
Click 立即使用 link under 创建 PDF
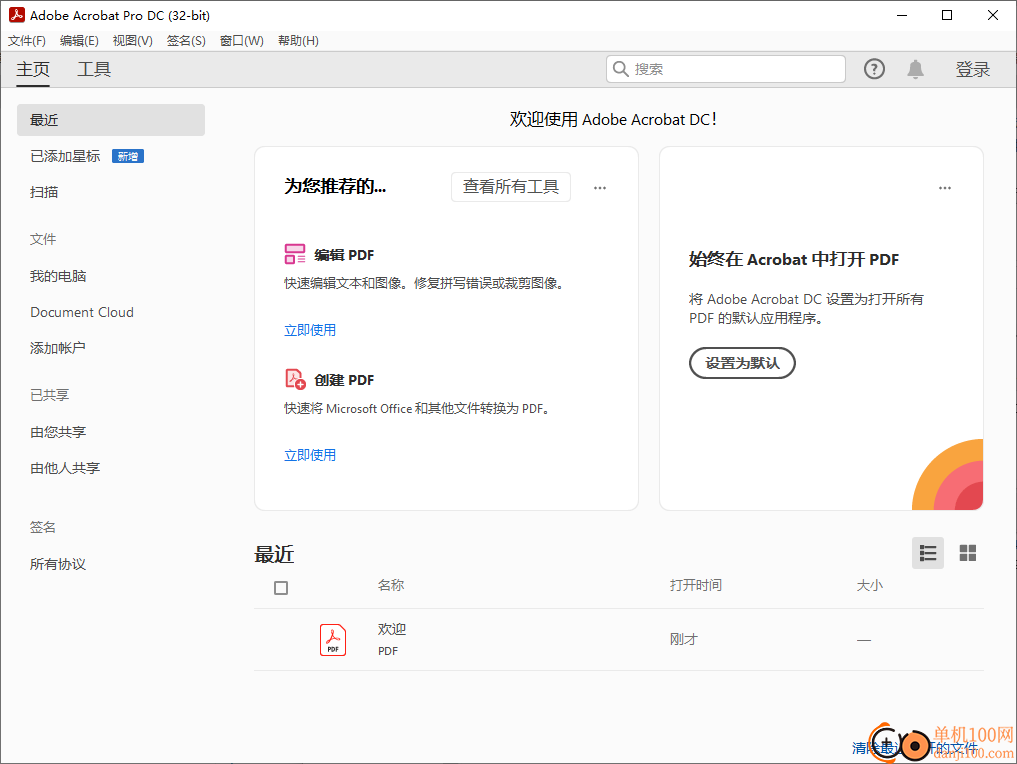(x=310, y=455)
